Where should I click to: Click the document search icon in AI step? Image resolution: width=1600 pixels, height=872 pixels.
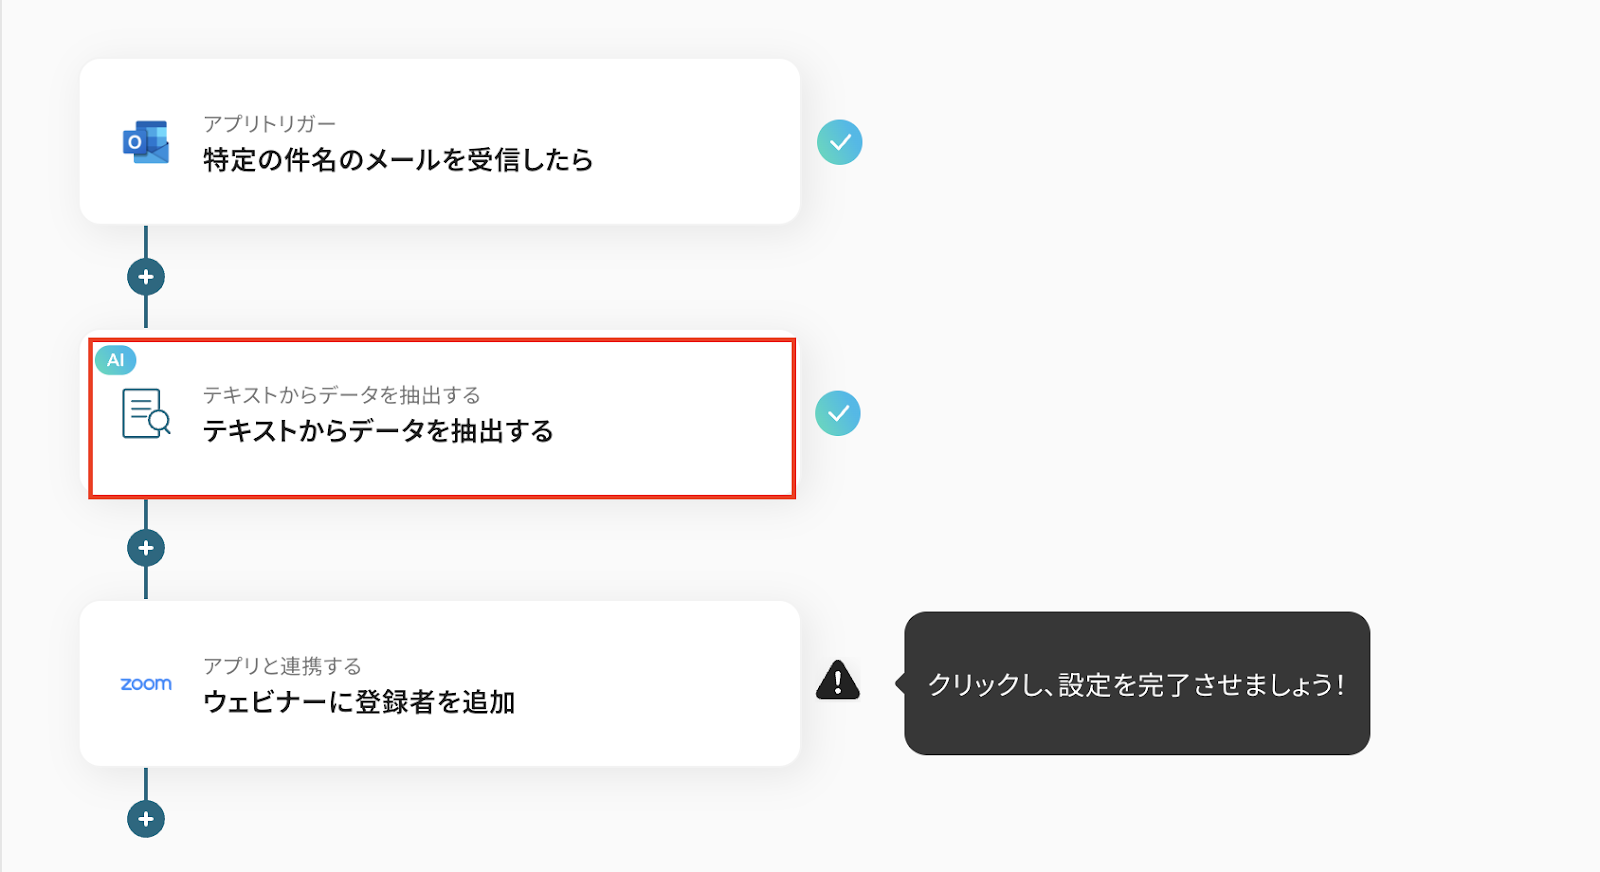[x=146, y=413]
